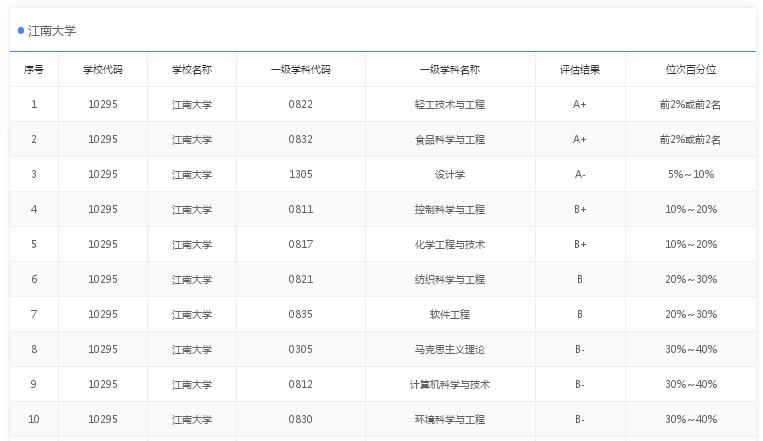Click 10%~20% in the 0811 row
Image resolution: width=763 pixels, height=441 pixels.
point(691,209)
